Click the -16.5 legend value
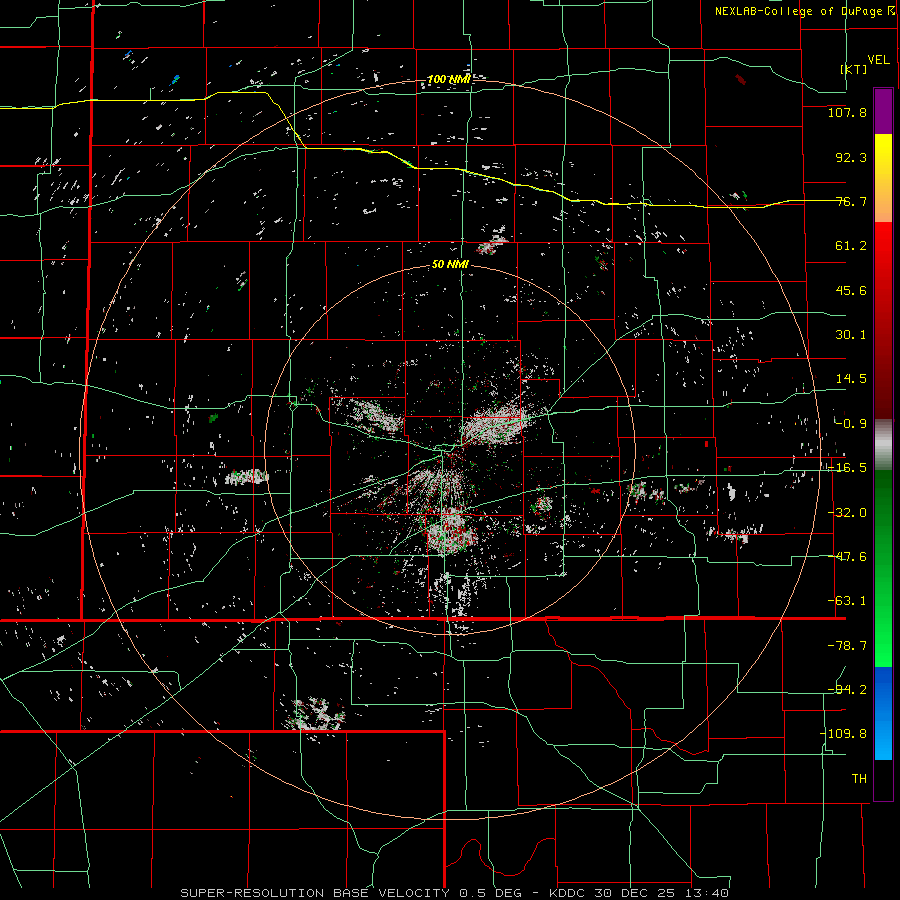 click(847, 468)
